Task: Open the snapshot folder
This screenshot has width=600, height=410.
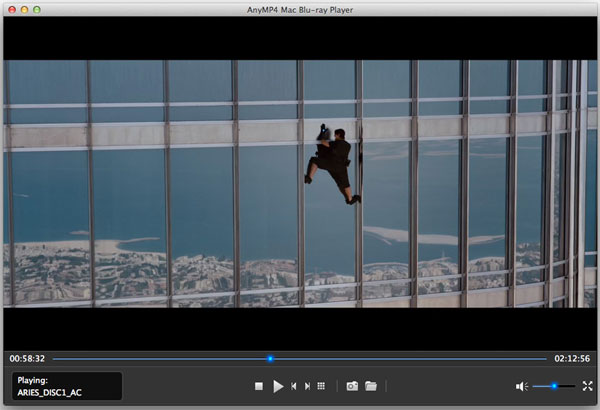Action: click(370, 386)
